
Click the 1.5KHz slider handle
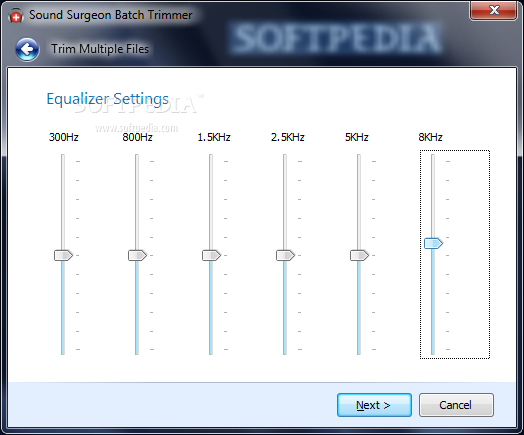point(211,255)
